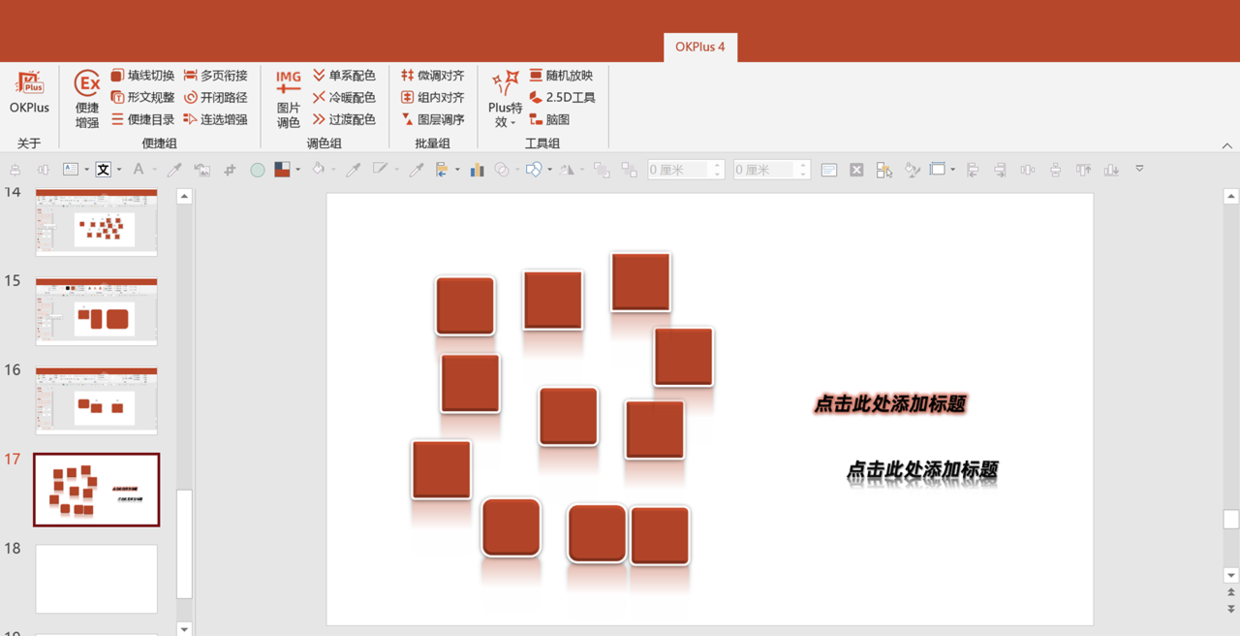Click the boxed 文 character icon

click(x=103, y=170)
